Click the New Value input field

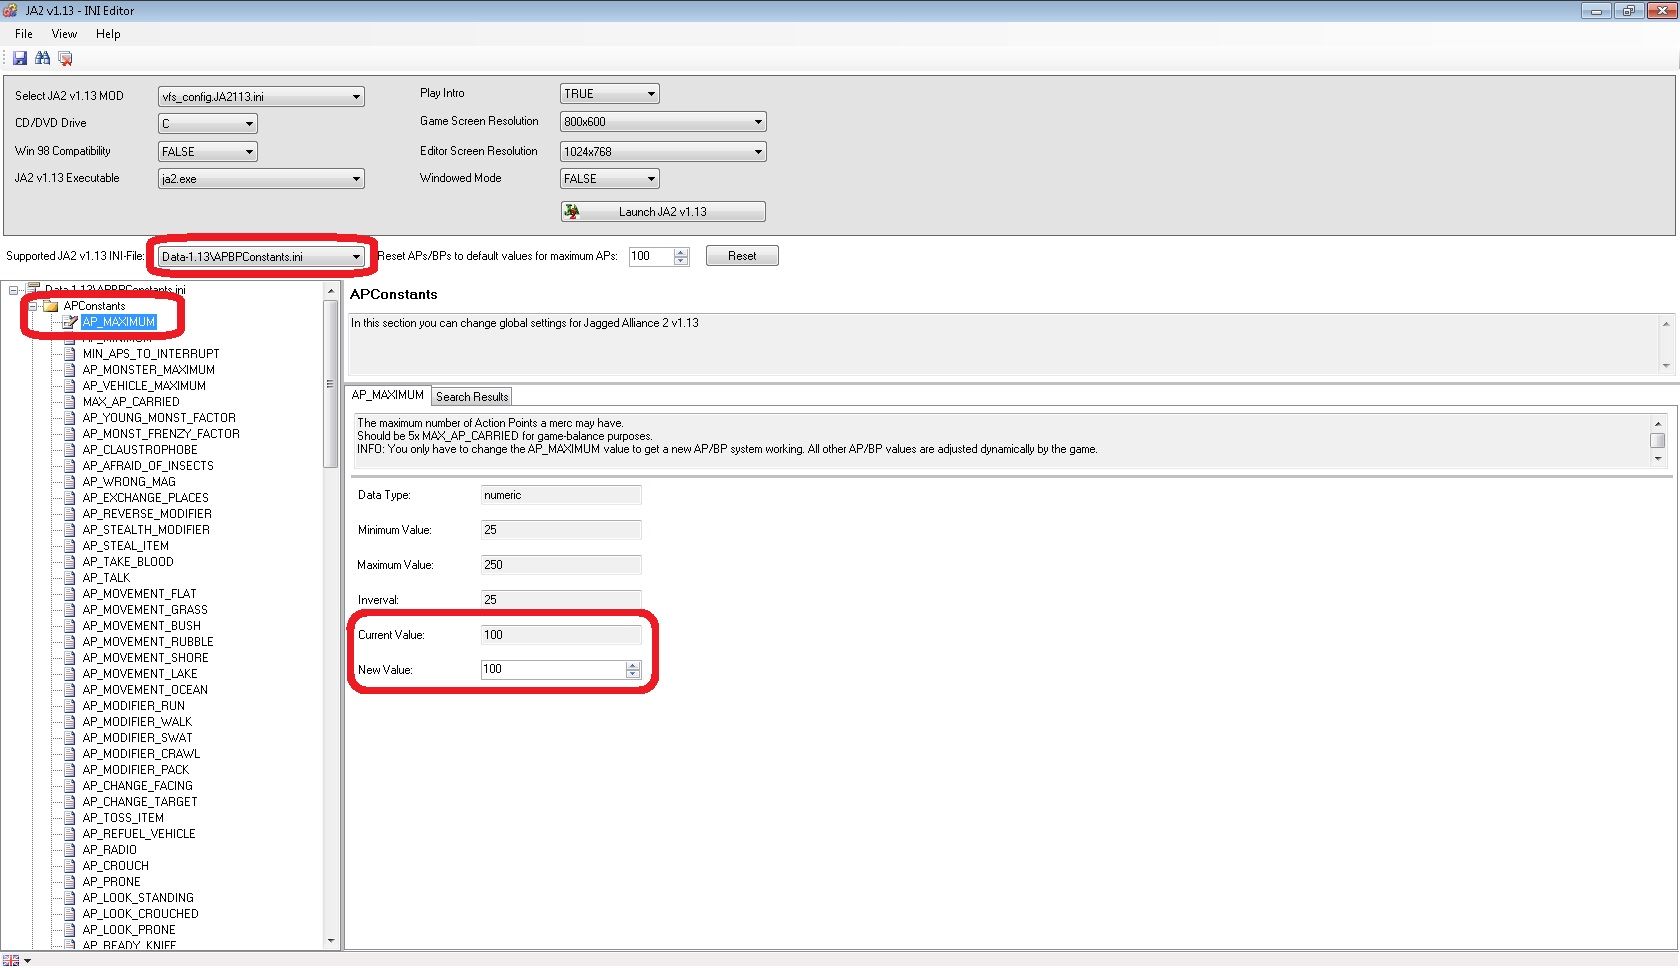point(552,670)
